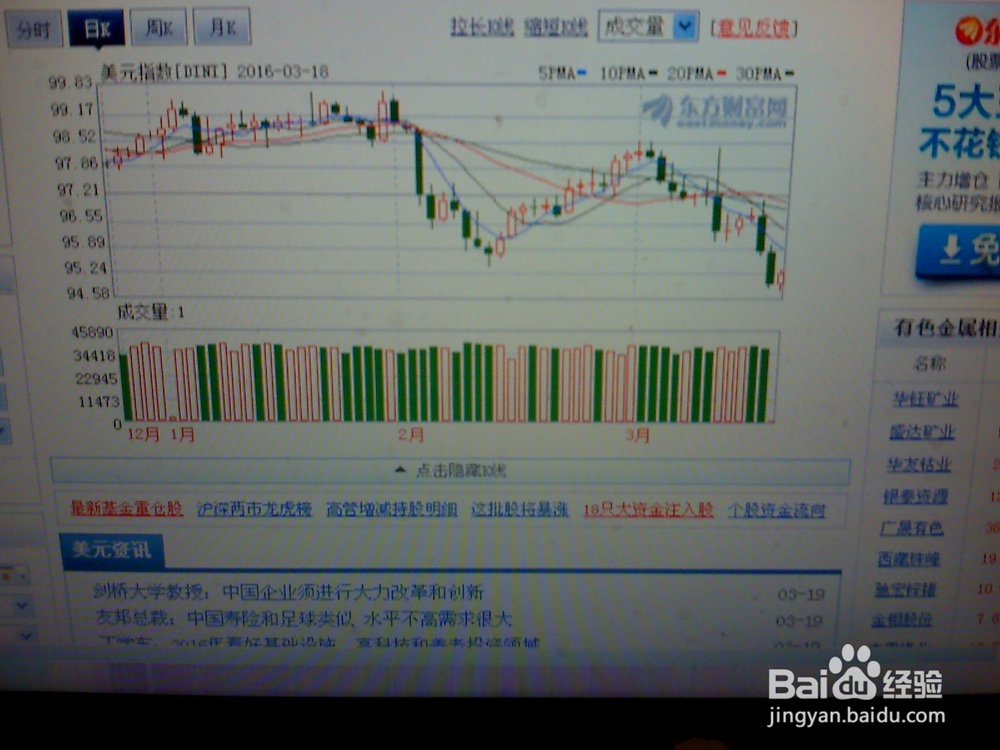Collapse the chart via 点击隐藏K线 bar

[x=450, y=471]
